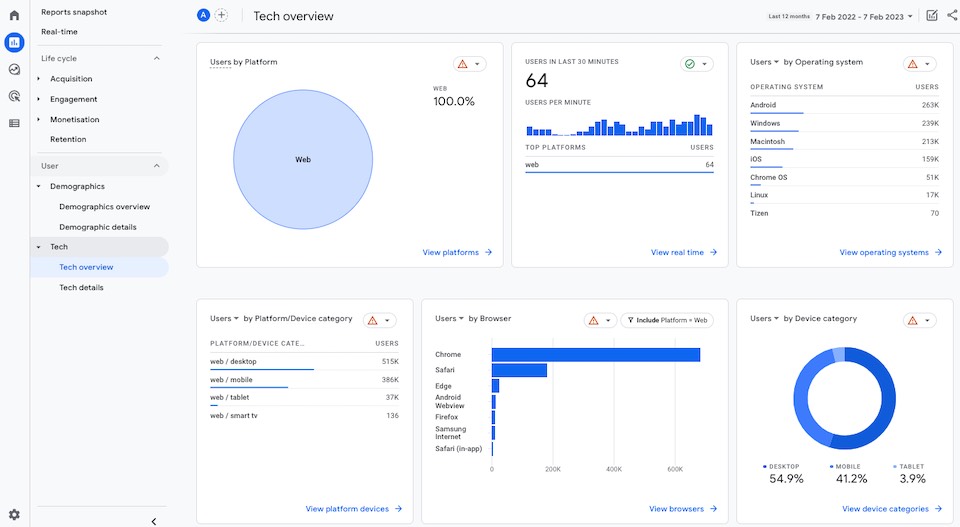960x527 pixels.
Task: Click the Users by Platform card title
Action: 244,62
